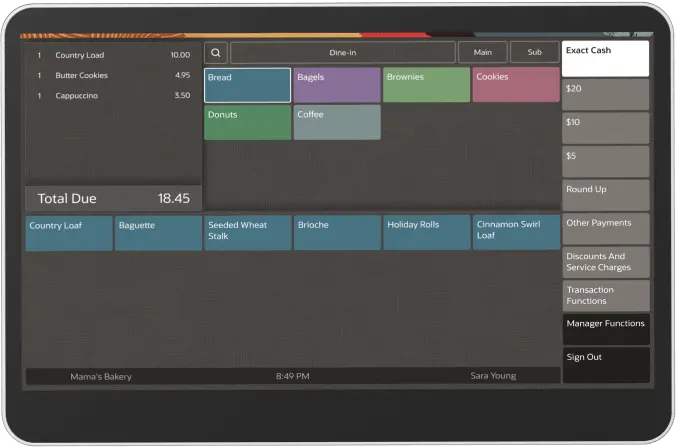676x447 pixels.
Task: Add Cinnamon Swirl Loaf to order
Action: tap(515, 233)
